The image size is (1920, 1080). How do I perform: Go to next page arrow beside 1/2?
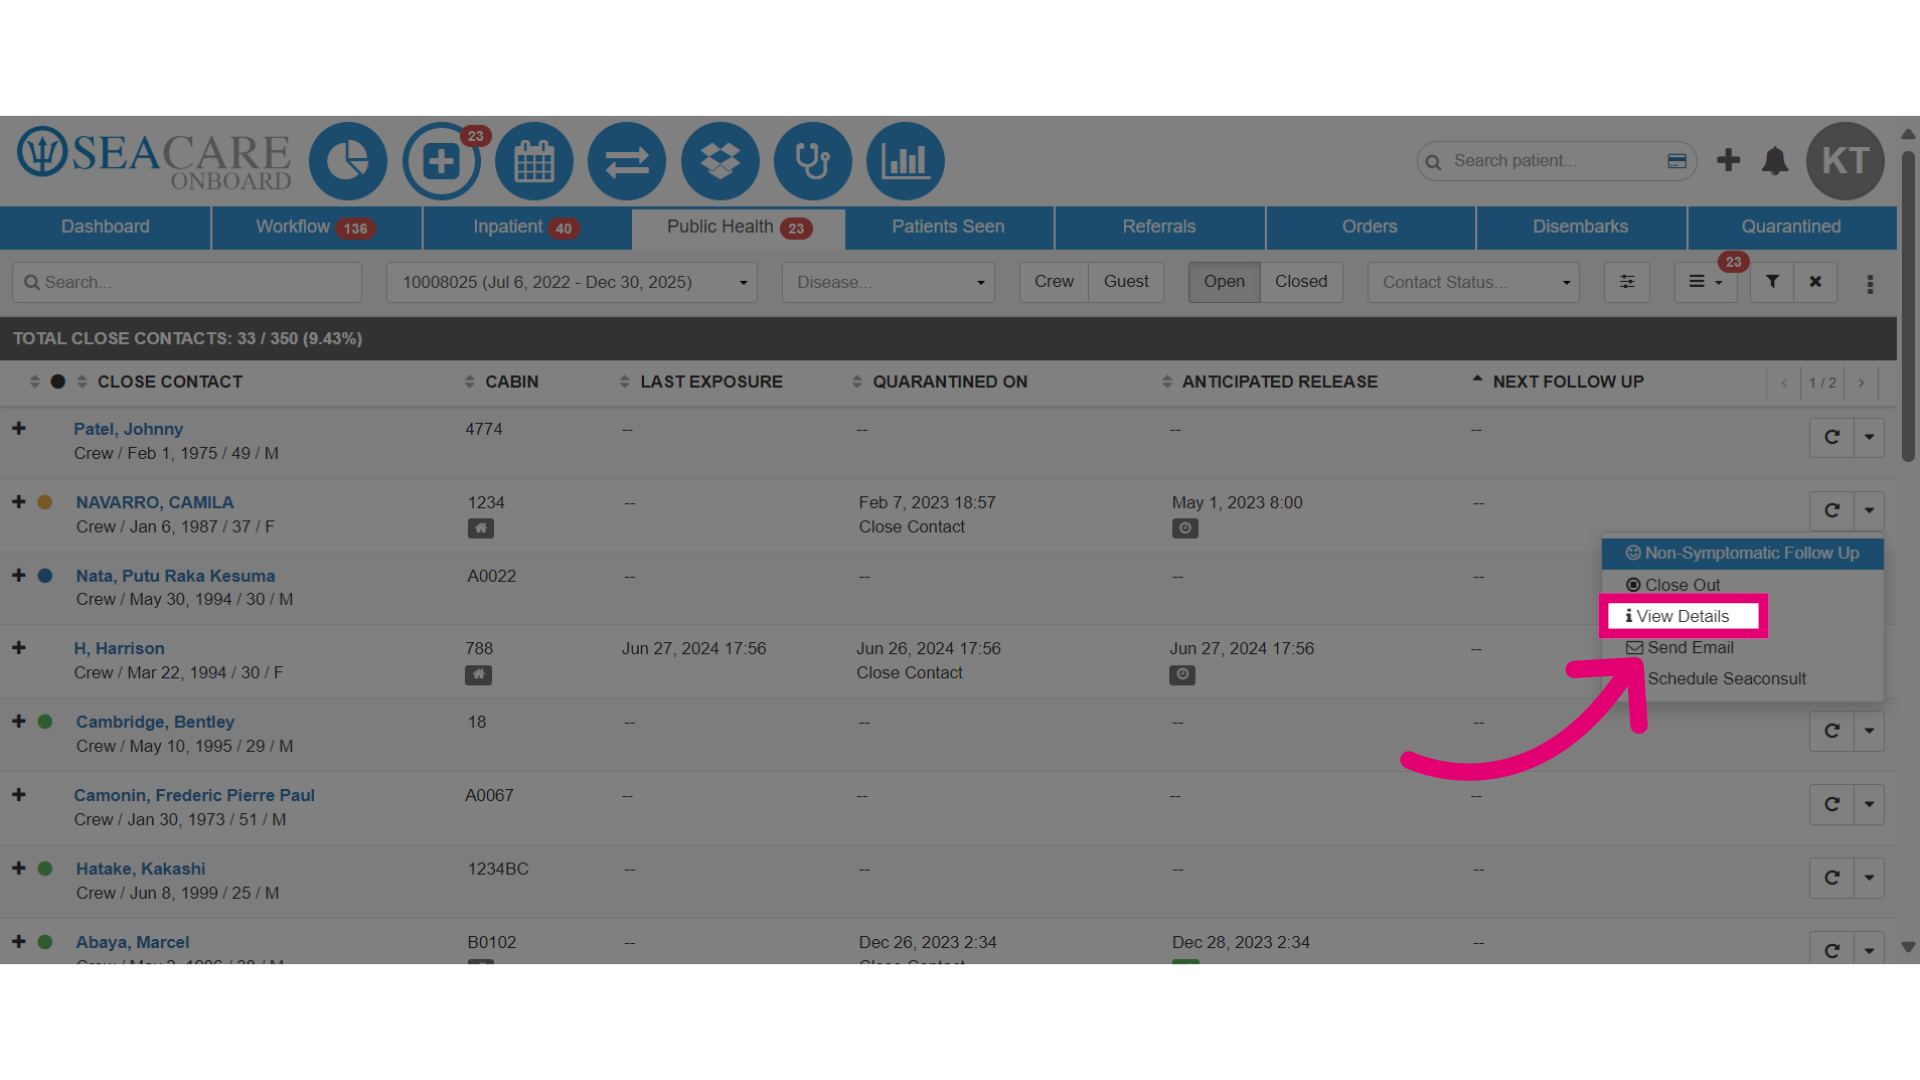pyautogui.click(x=1861, y=382)
